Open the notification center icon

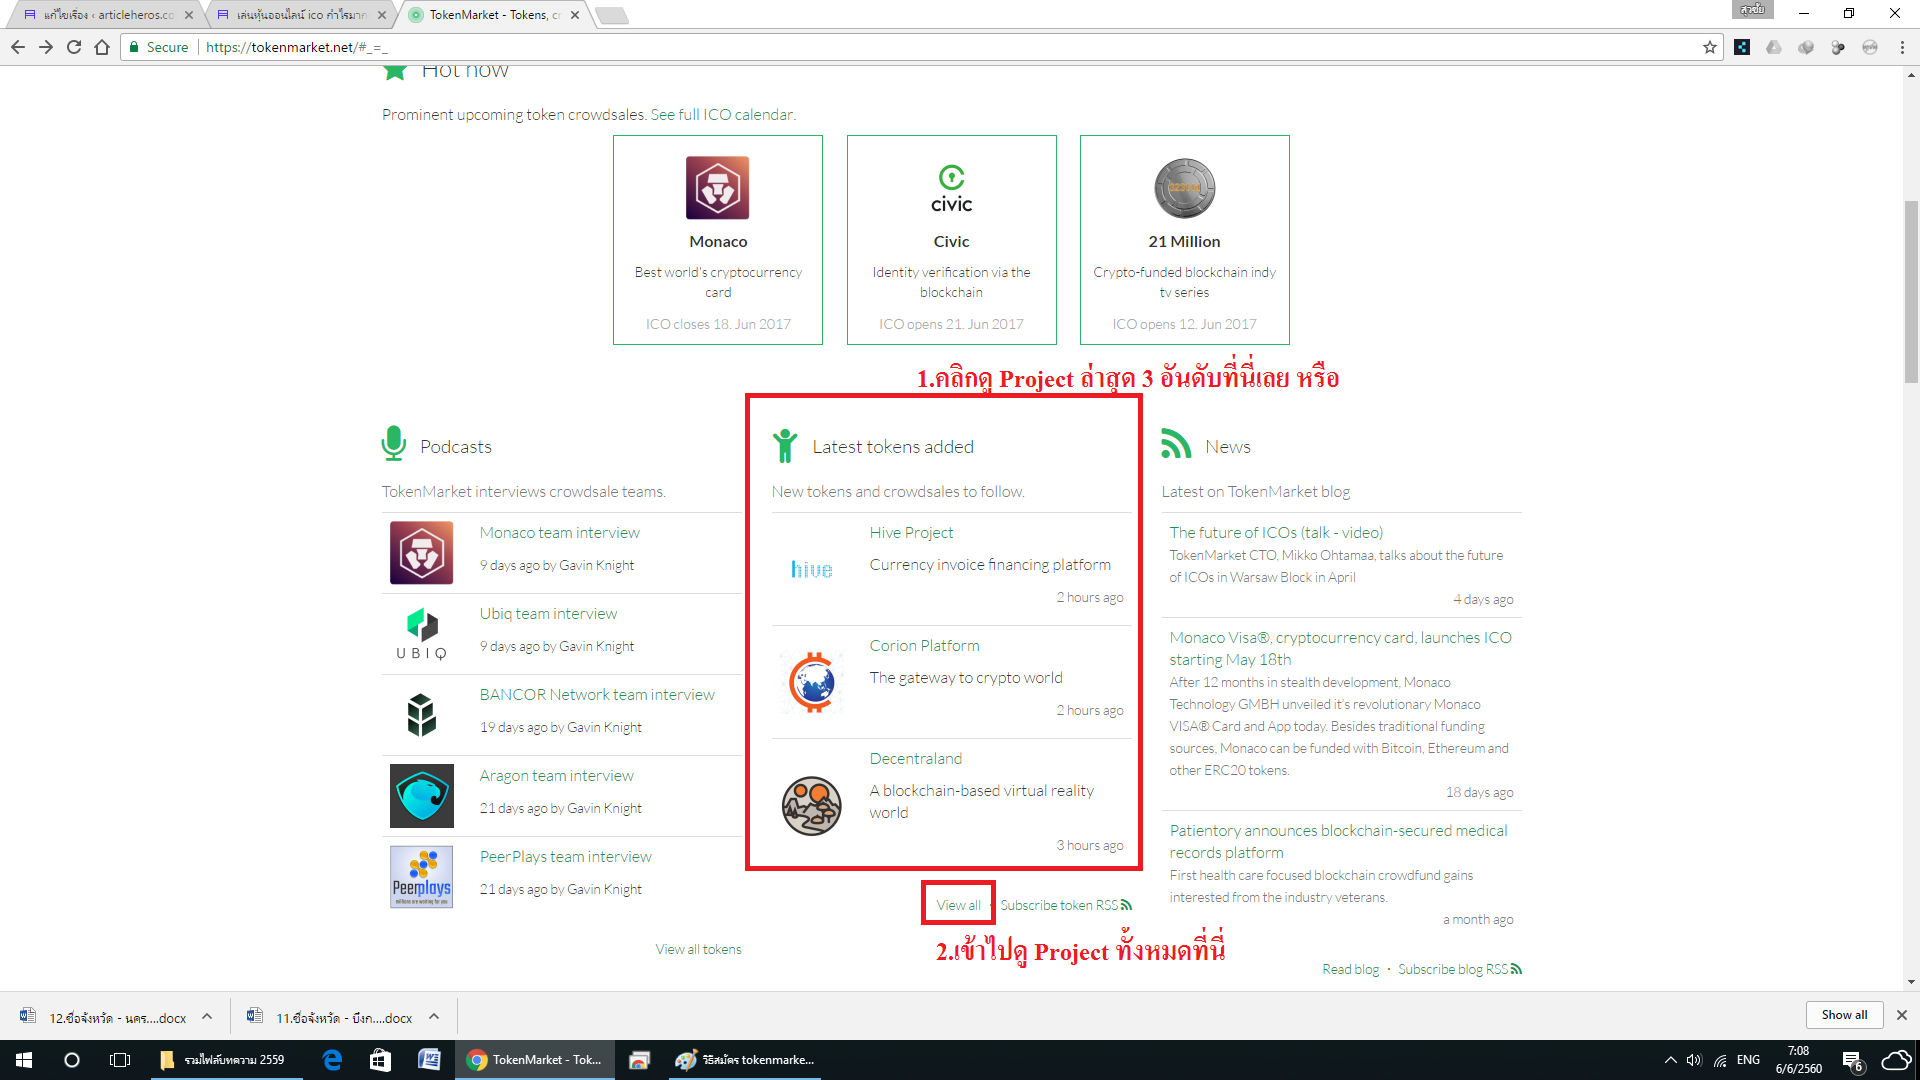(1852, 1061)
